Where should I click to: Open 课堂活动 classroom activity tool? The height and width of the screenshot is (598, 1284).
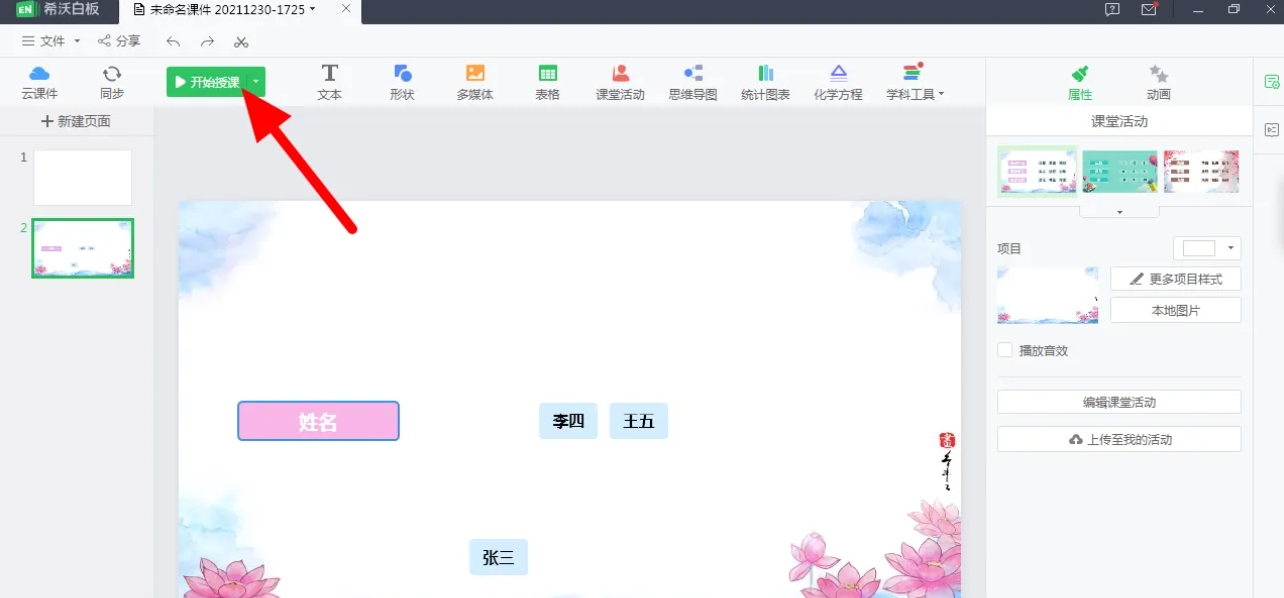pyautogui.click(x=620, y=81)
